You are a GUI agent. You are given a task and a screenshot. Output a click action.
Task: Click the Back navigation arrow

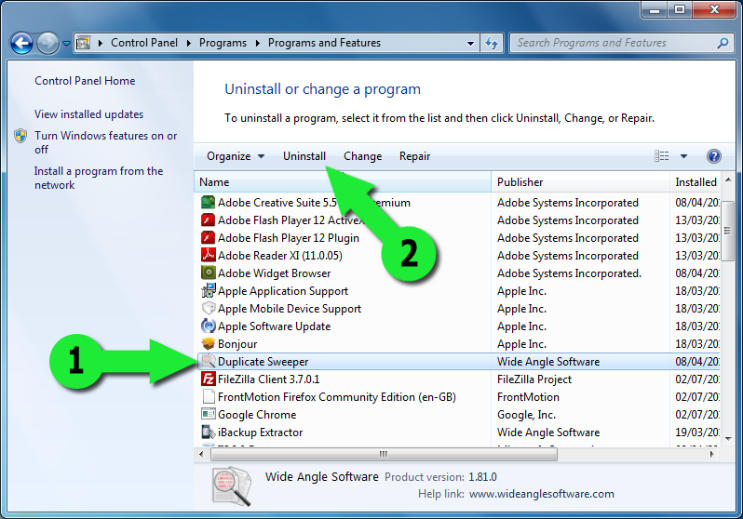point(21,43)
